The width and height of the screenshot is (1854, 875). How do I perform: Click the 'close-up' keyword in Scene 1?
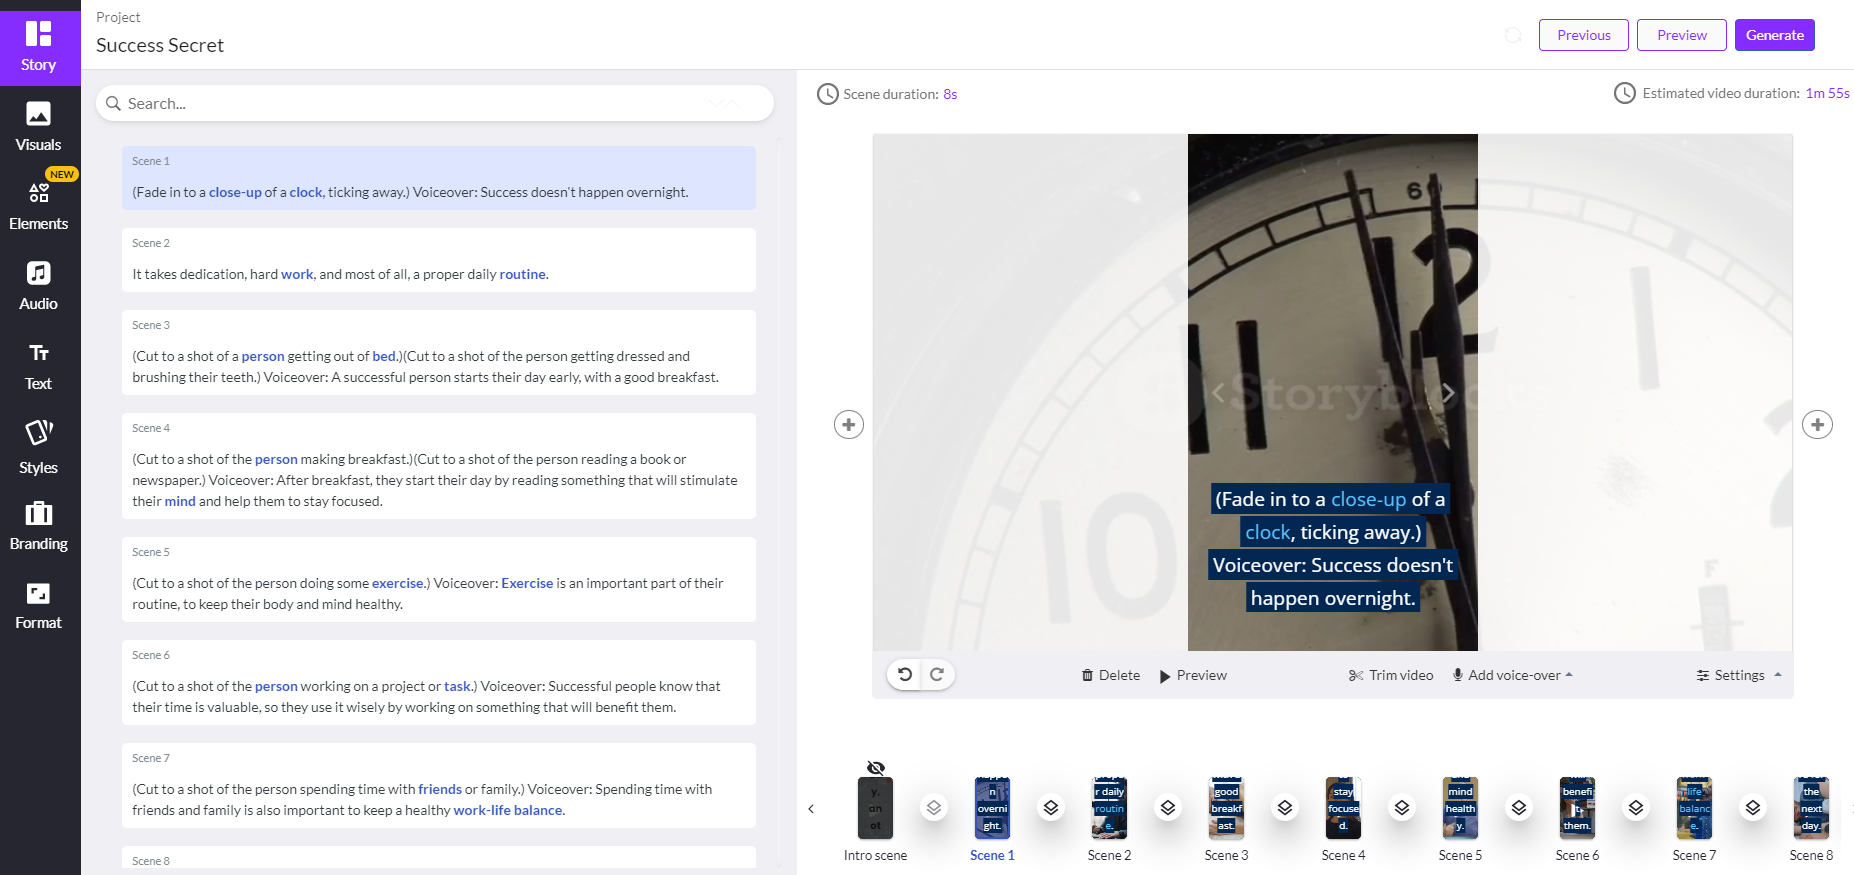coord(235,192)
